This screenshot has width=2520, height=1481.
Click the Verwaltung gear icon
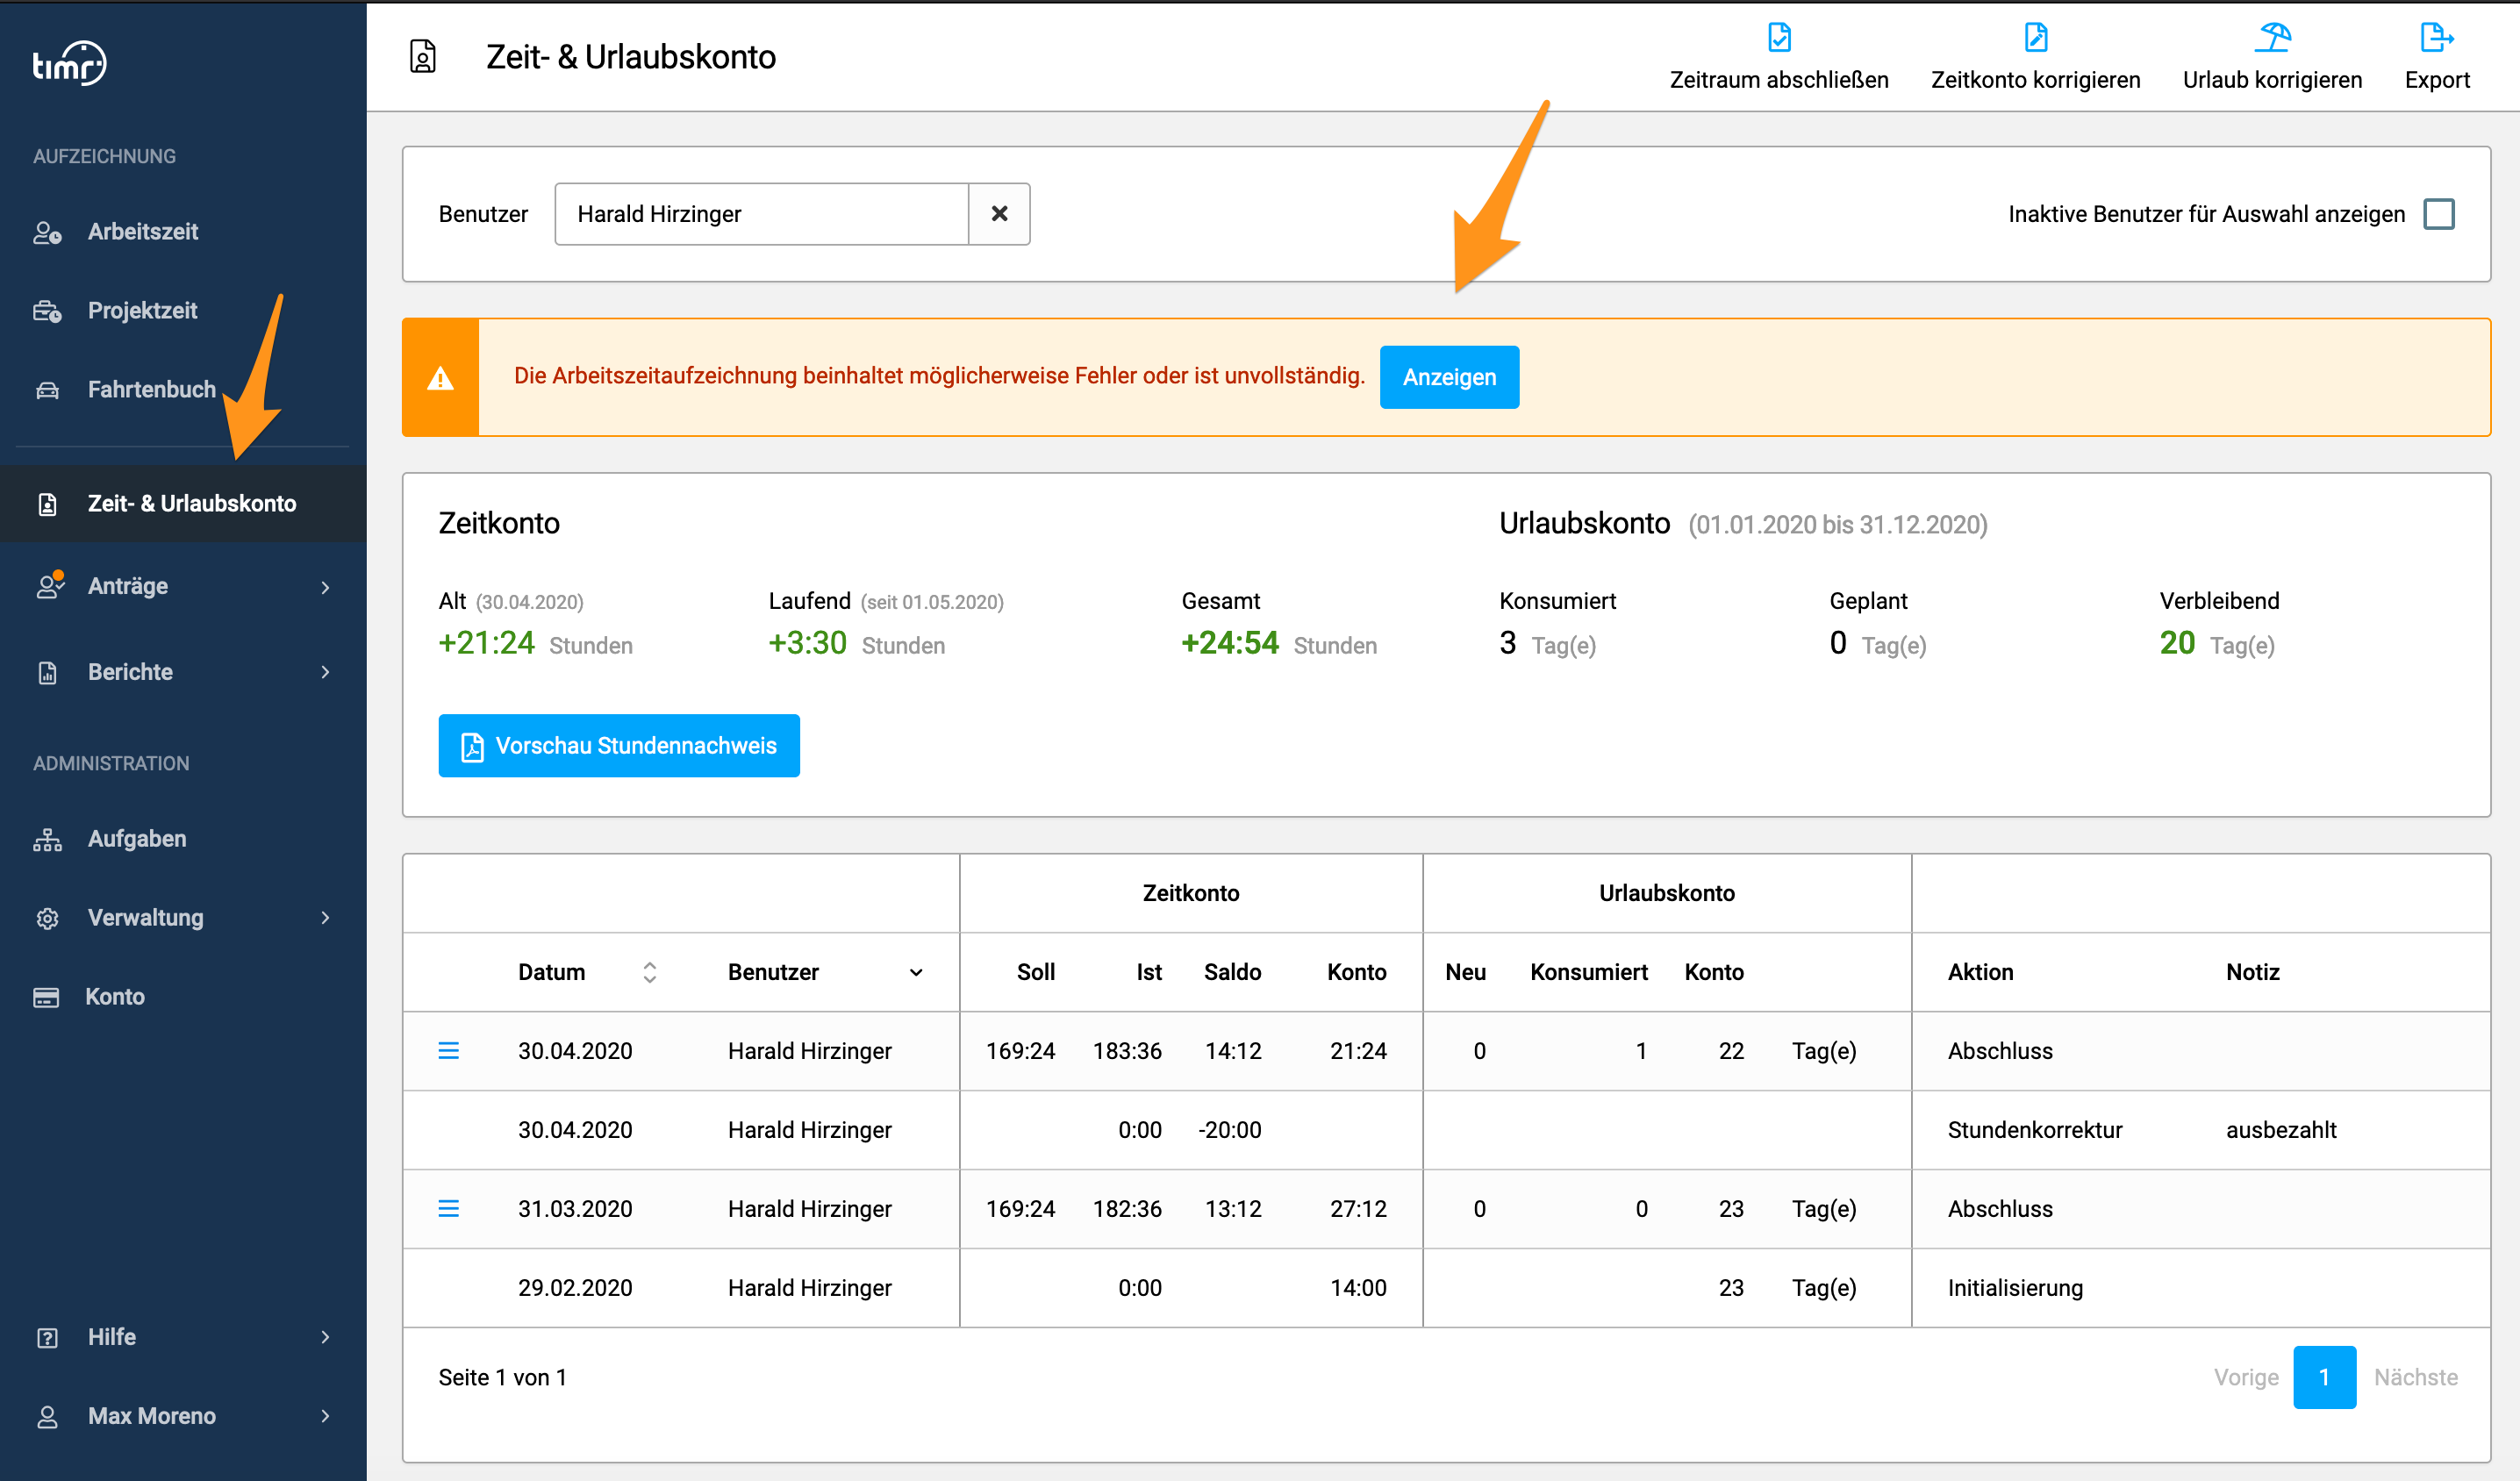coord(47,918)
